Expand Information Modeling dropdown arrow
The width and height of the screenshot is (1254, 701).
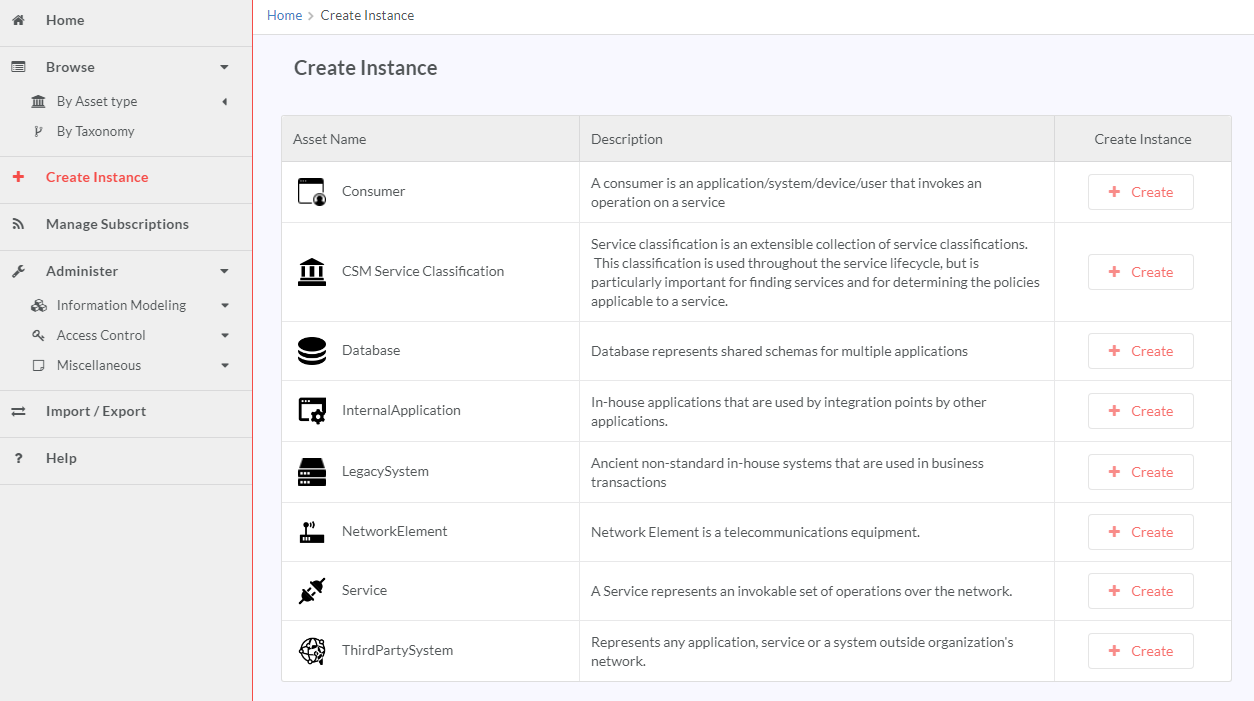click(224, 305)
